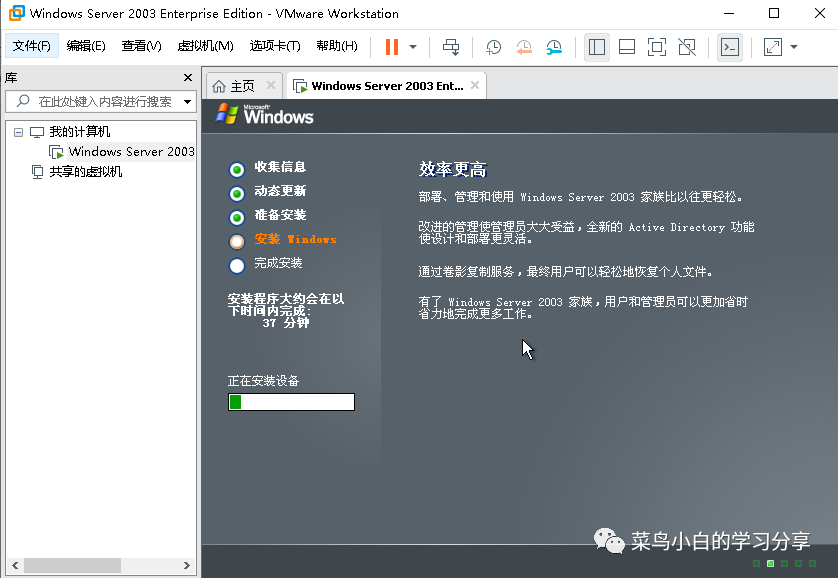Toggle the thumbnail bar view
The height and width of the screenshot is (578, 838).
click(627, 47)
